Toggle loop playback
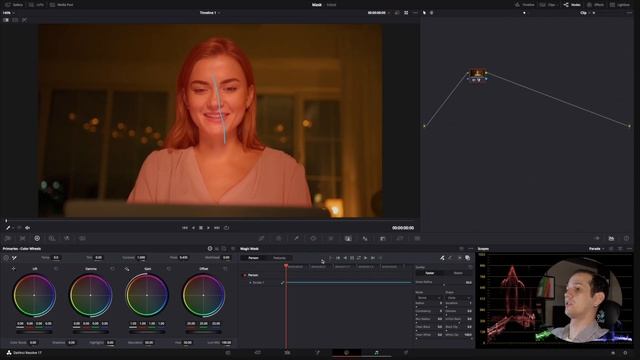The height and width of the screenshot is (360, 640). point(226,228)
